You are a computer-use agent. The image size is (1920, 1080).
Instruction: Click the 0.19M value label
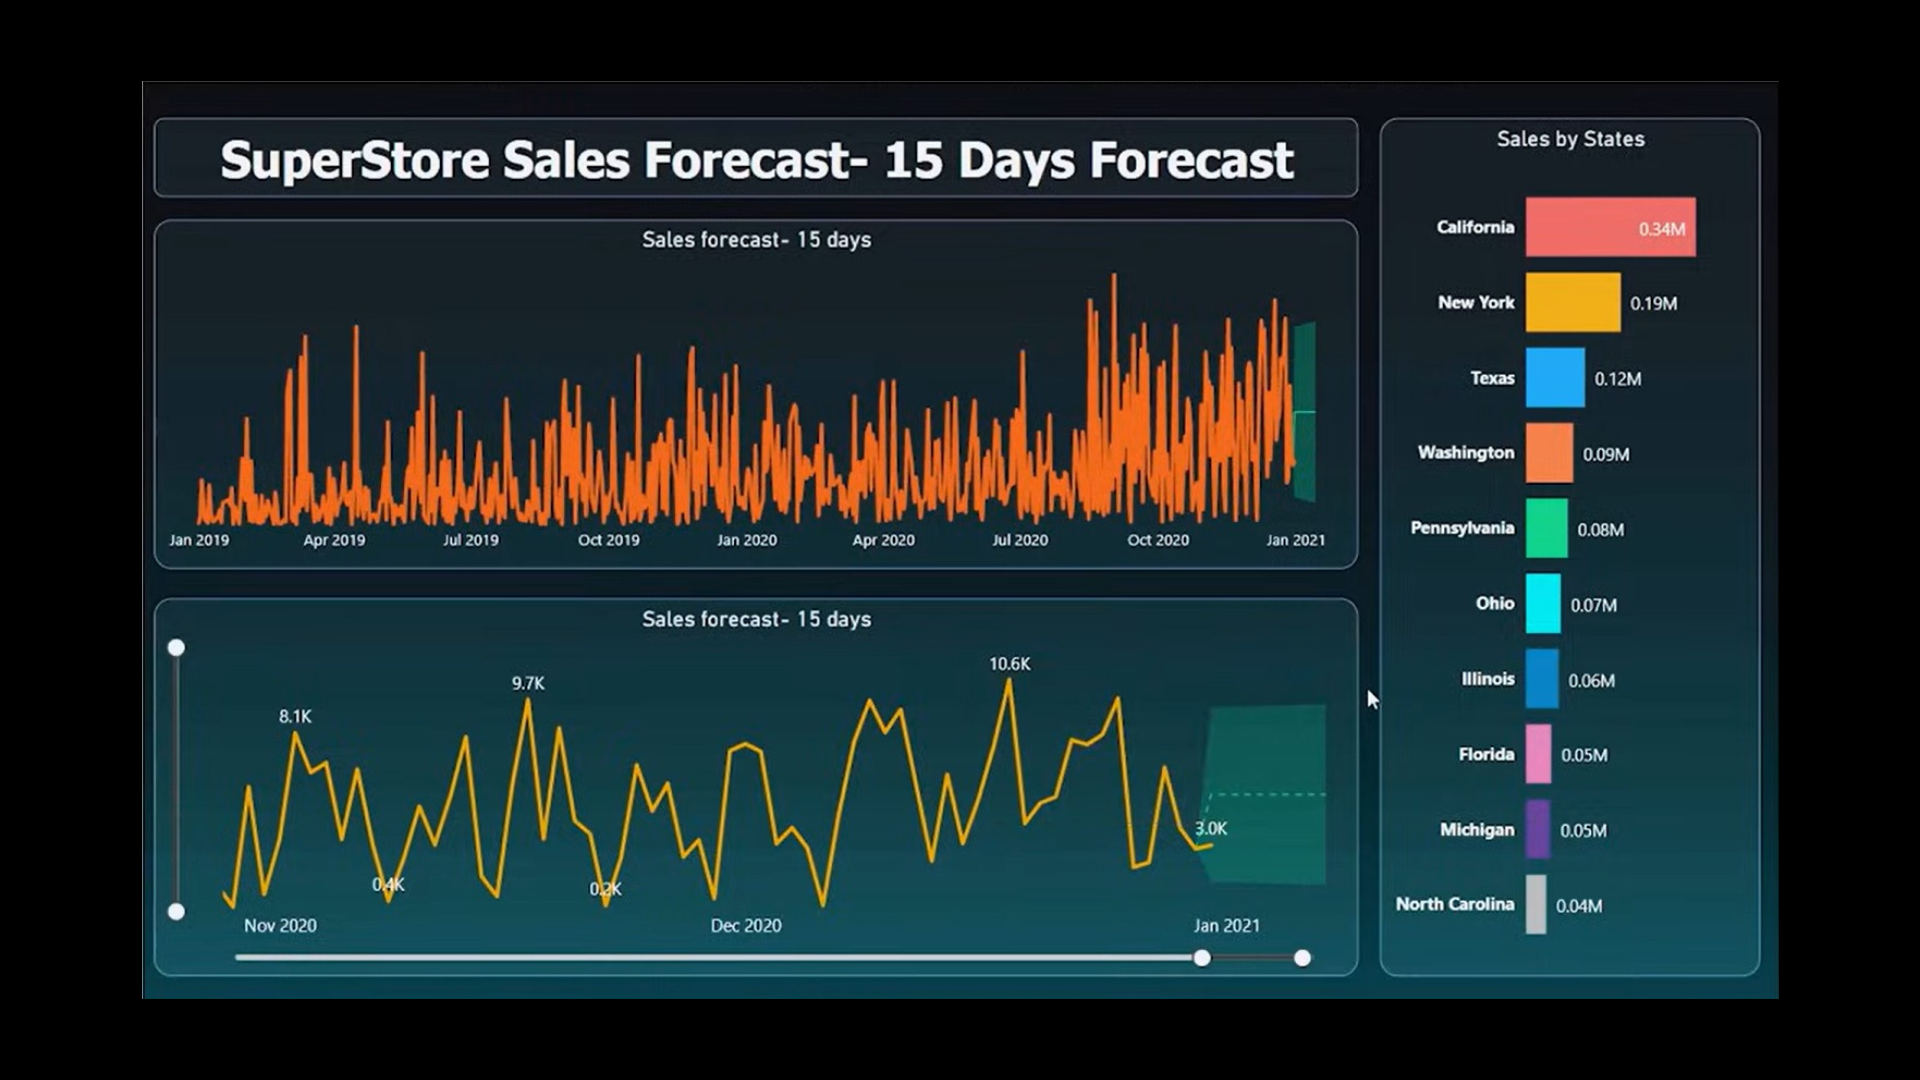coord(1654,304)
